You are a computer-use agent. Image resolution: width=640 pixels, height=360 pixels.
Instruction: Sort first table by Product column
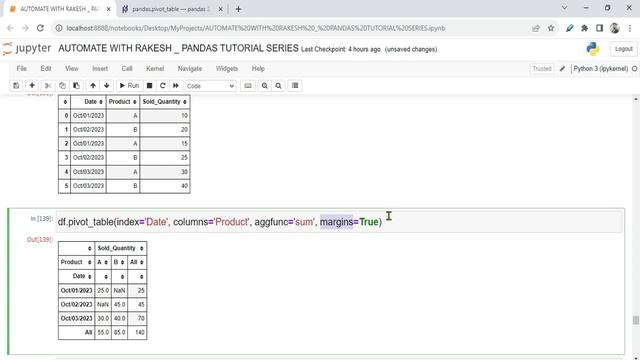(x=122, y=102)
